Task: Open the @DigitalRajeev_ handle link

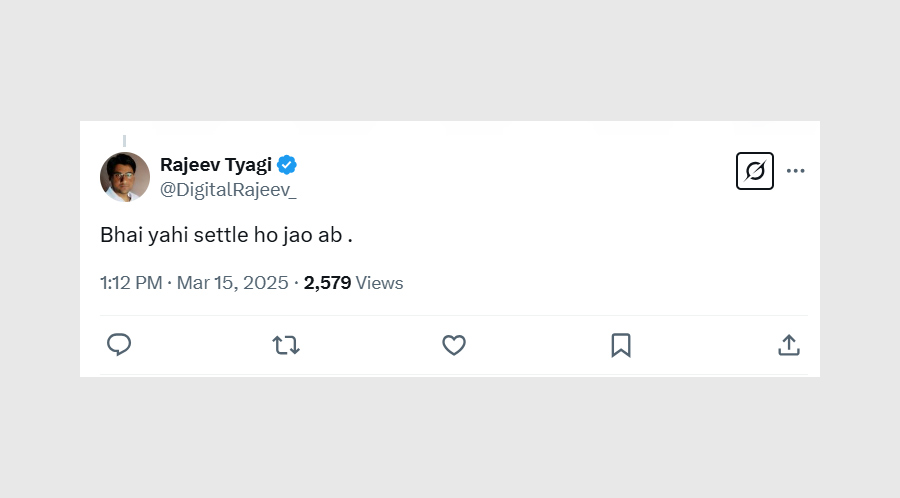Action: 228,190
